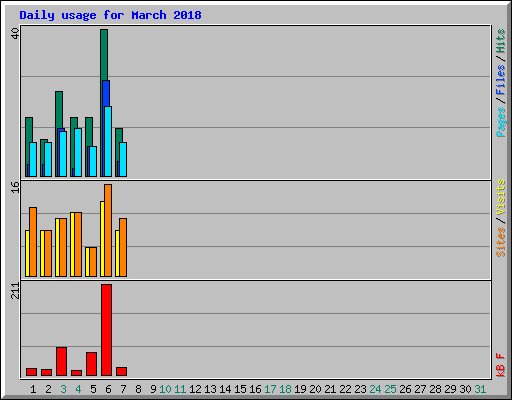
Task: Click green day label 24 on the x-axis
Action: (x=375, y=389)
